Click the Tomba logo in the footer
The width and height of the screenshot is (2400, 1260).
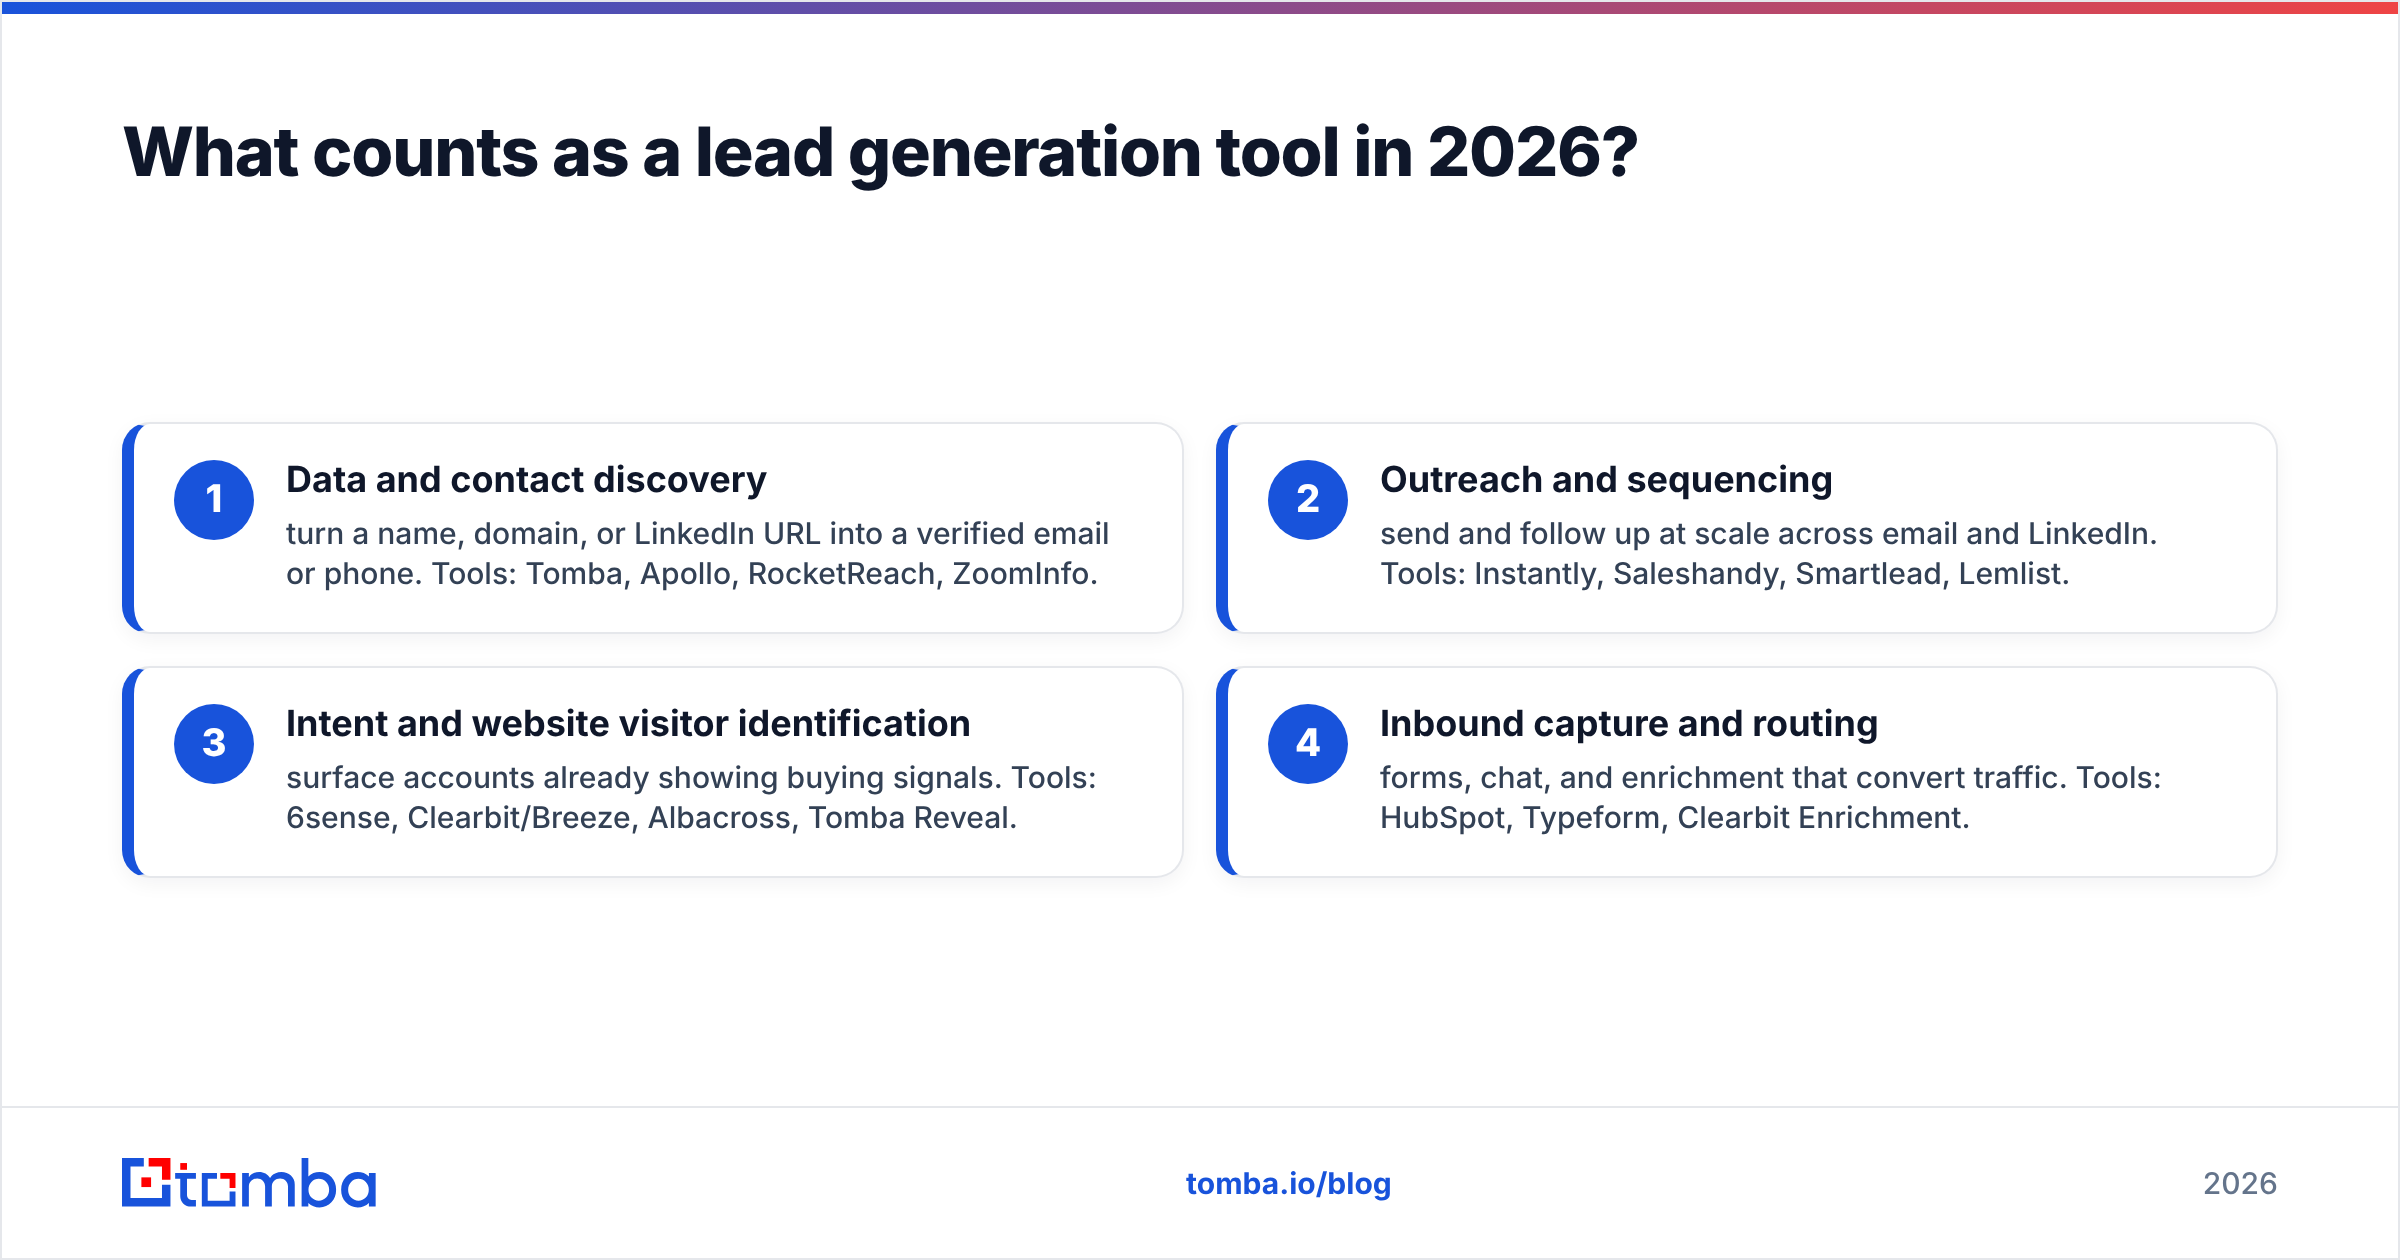(x=249, y=1183)
